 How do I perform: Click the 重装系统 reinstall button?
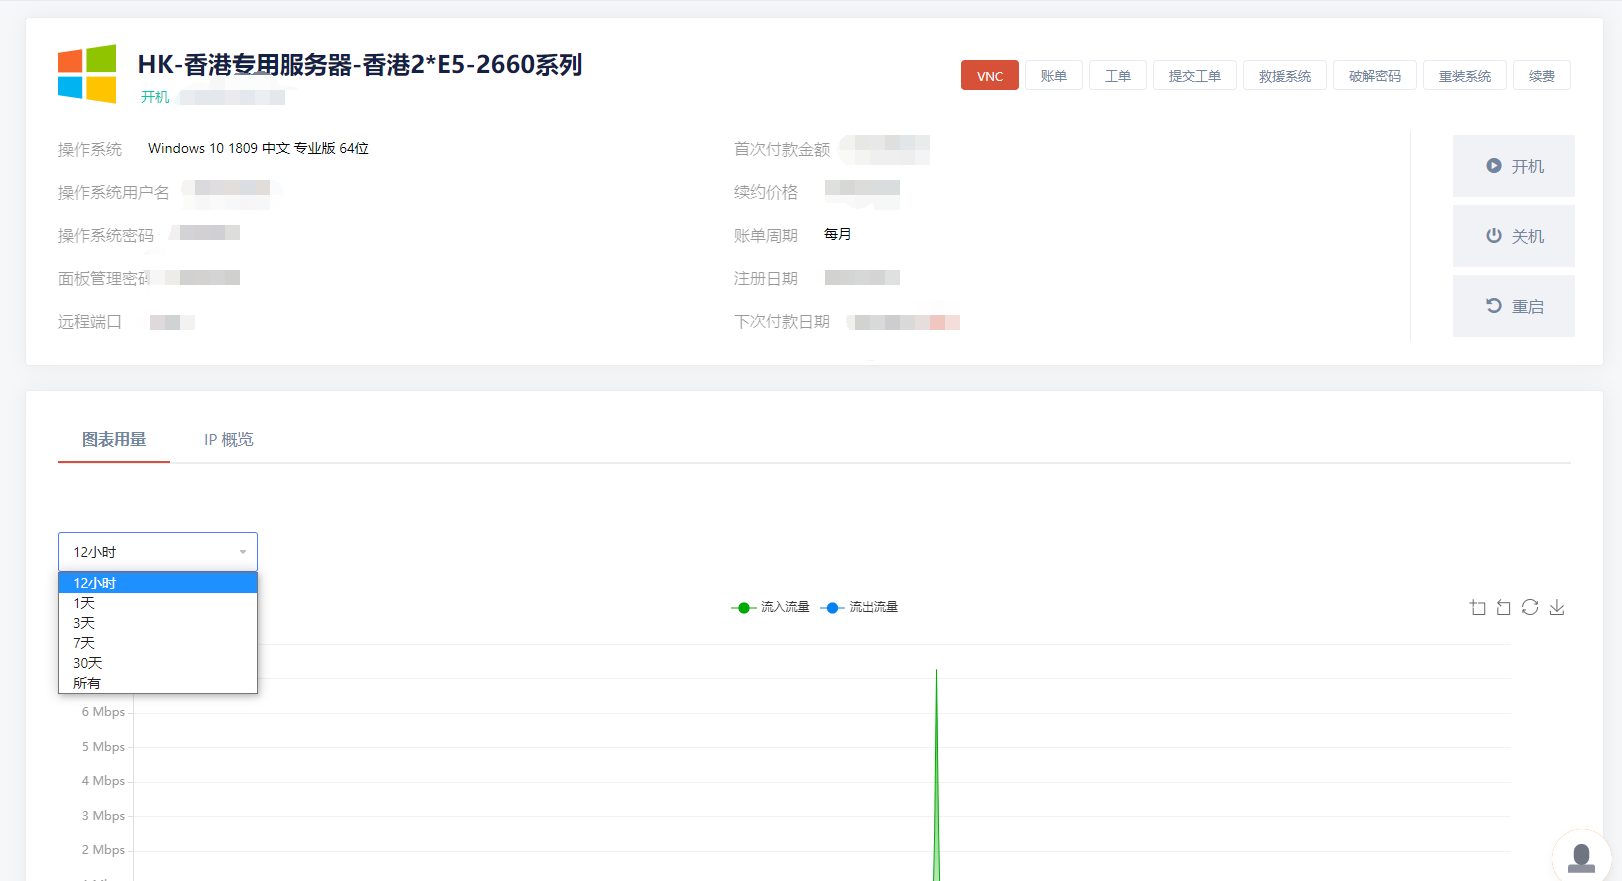tap(1464, 76)
